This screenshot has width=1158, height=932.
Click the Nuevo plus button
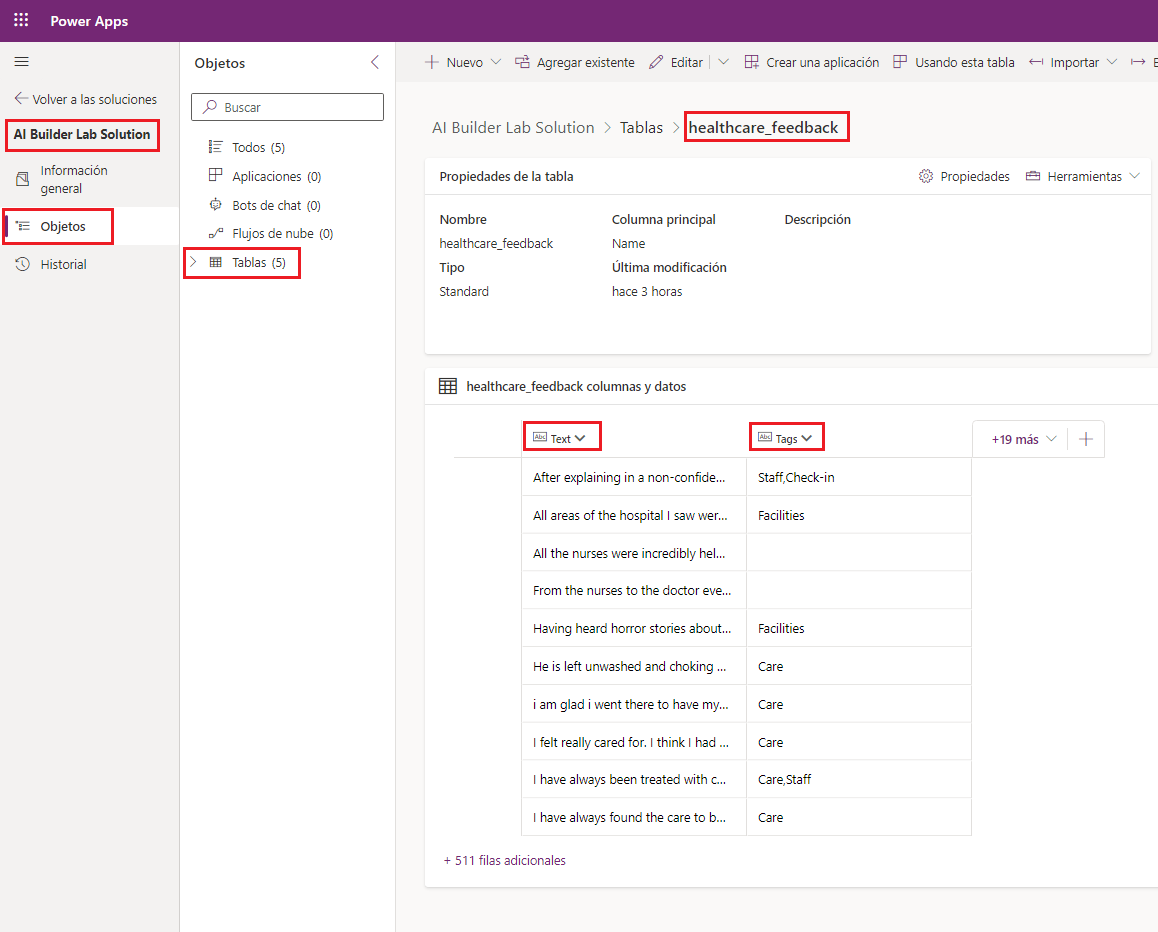click(455, 63)
